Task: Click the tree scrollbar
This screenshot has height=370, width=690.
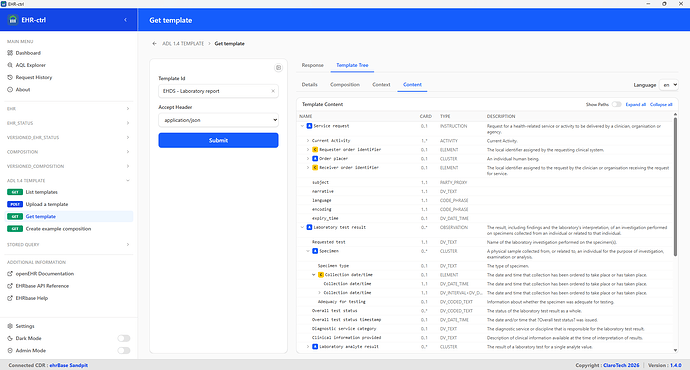Action: [675, 187]
